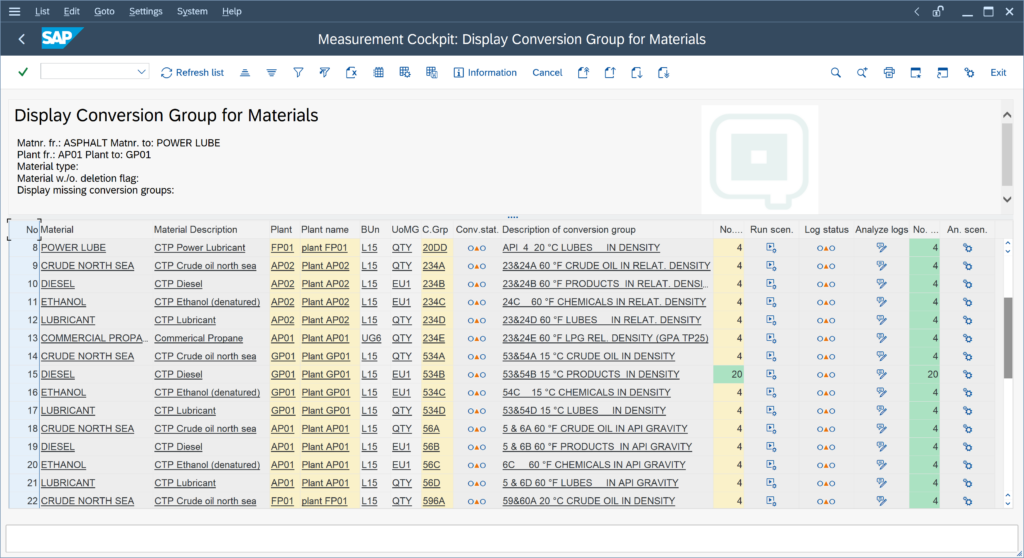Click the Analyze logs icon in row 9

click(x=882, y=266)
